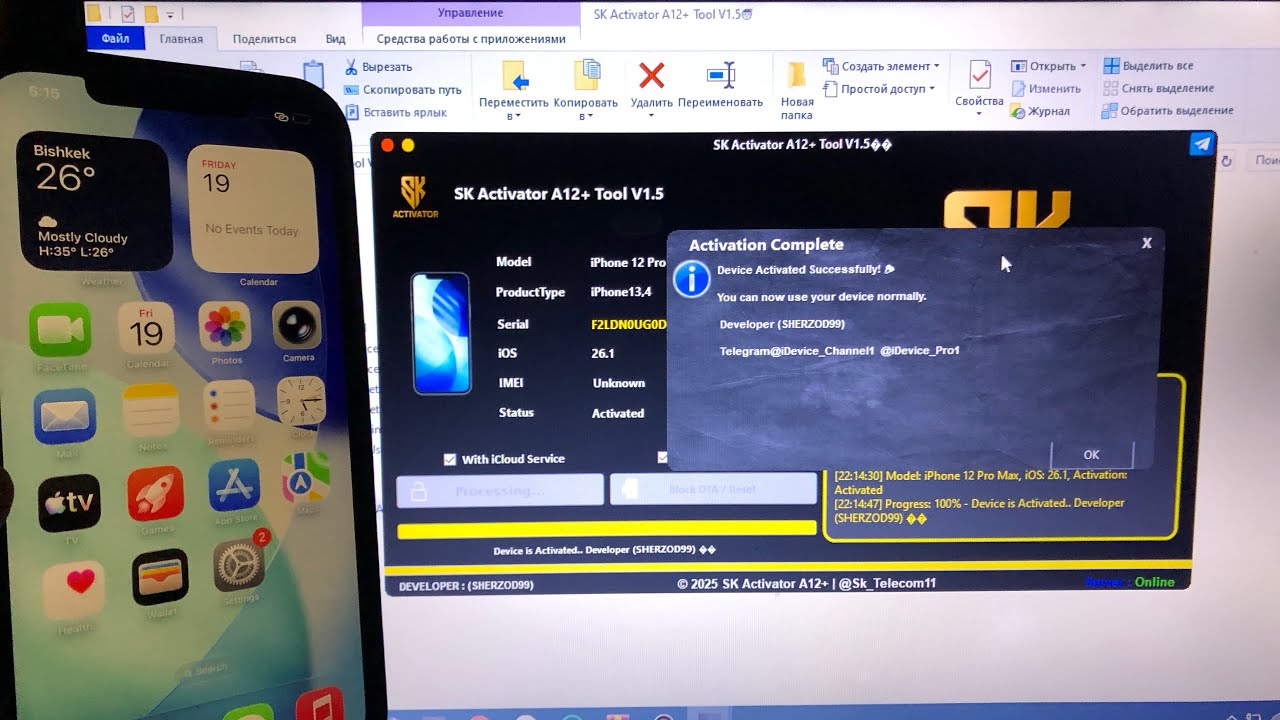
Task: Launch the Apple TV app on iPhone
Action: [69, 503]
